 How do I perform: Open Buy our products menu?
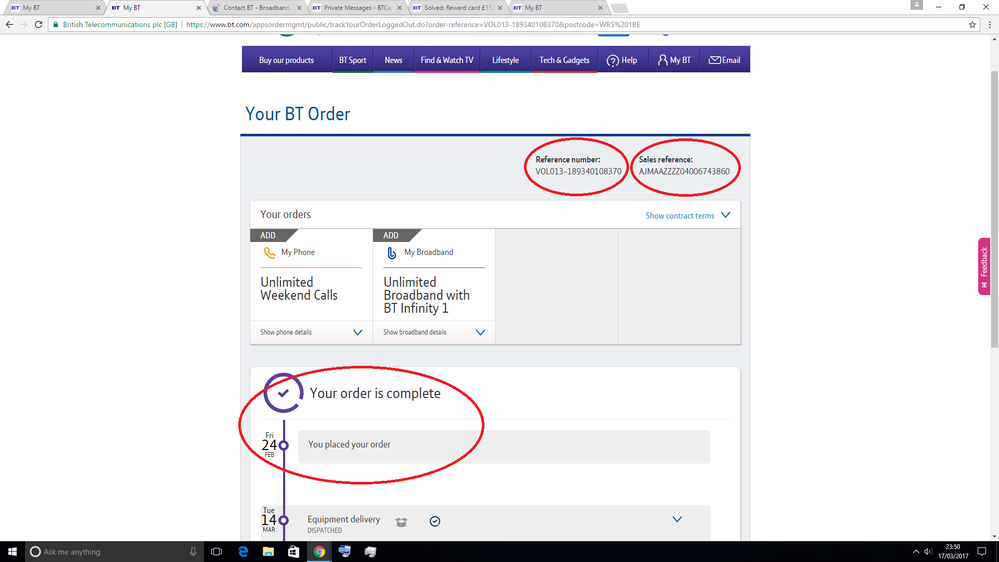(286, 60)
